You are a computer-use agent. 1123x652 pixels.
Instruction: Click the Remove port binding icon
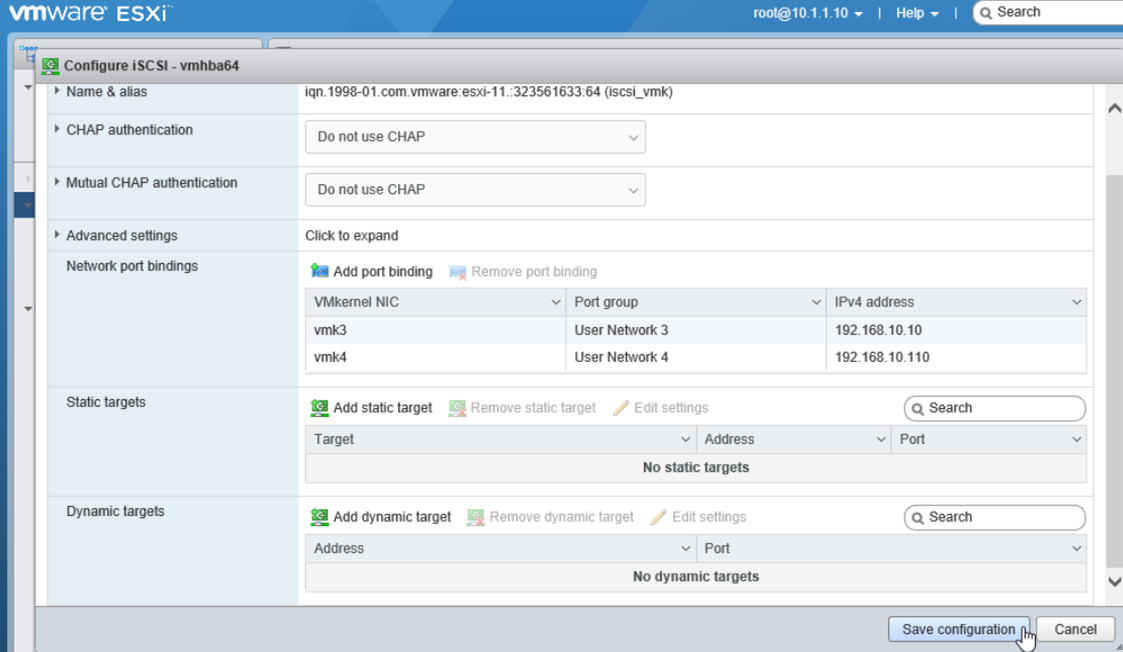(458, 272)
